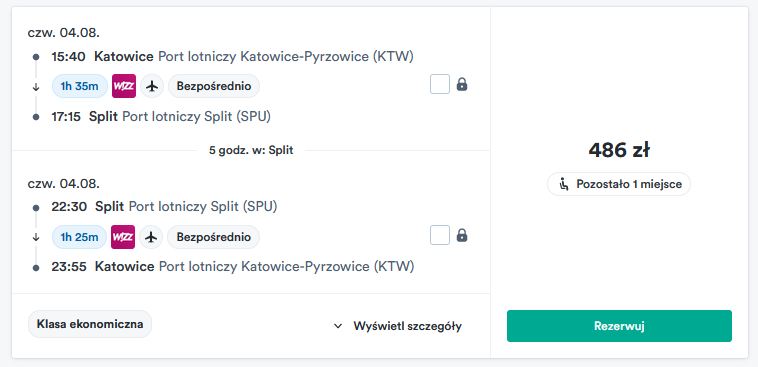The height and width of the screenshot is (367, 758).
Task: Click the Pozostało 1 miejsce badge
Action: click(619, 184)
